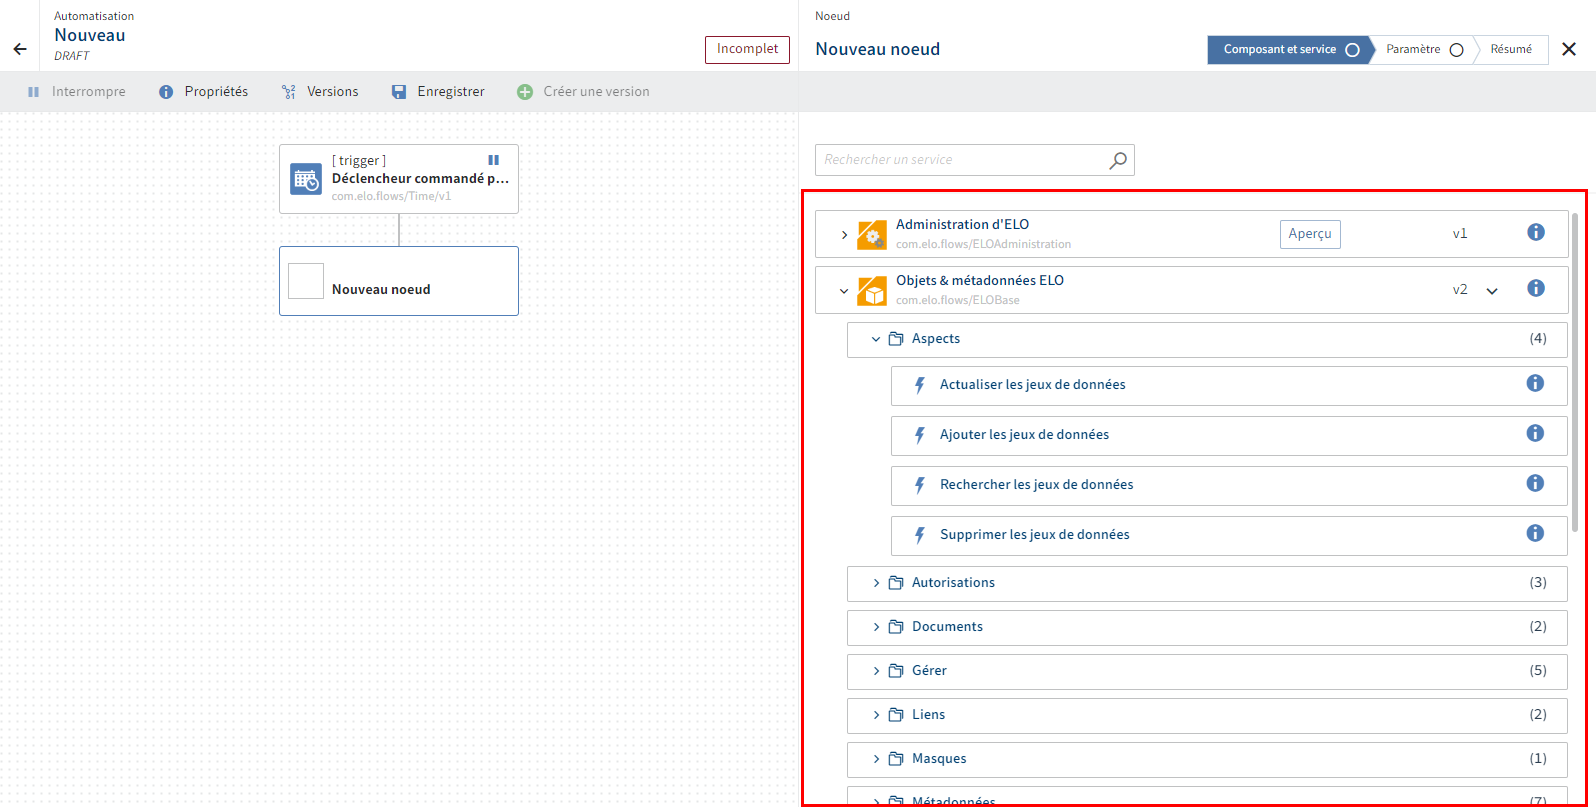Click the Objets & métadonnées ELO cube icon

[x=872, y=290]
